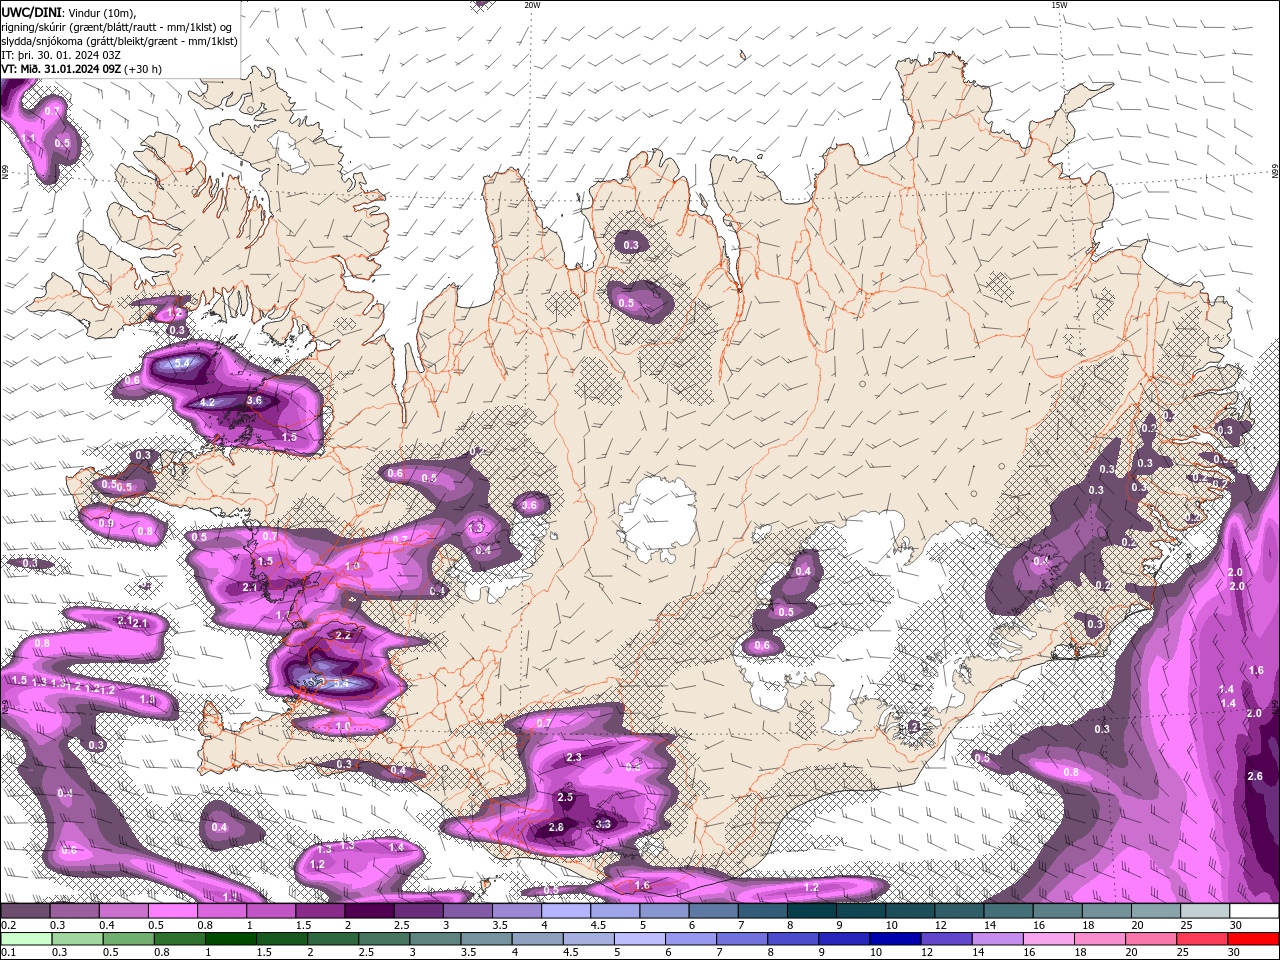1280x960 pixels.
Task: Click the IT: þri. 30. 01. 2024 03Z line
Action: pyautogui.click(x=61, y=55)
